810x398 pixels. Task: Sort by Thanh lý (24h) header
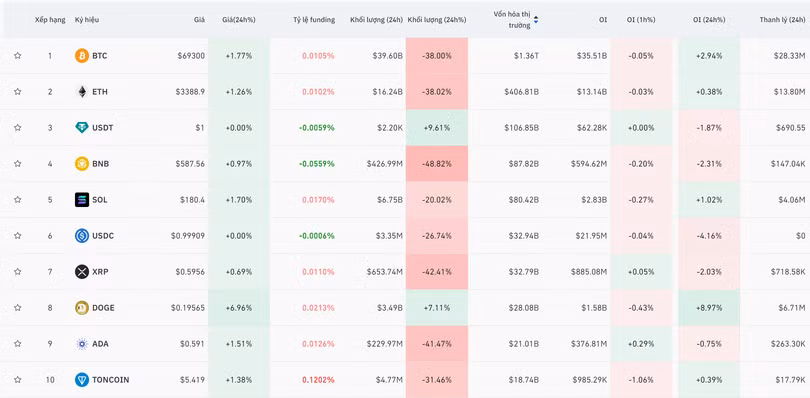782,20
